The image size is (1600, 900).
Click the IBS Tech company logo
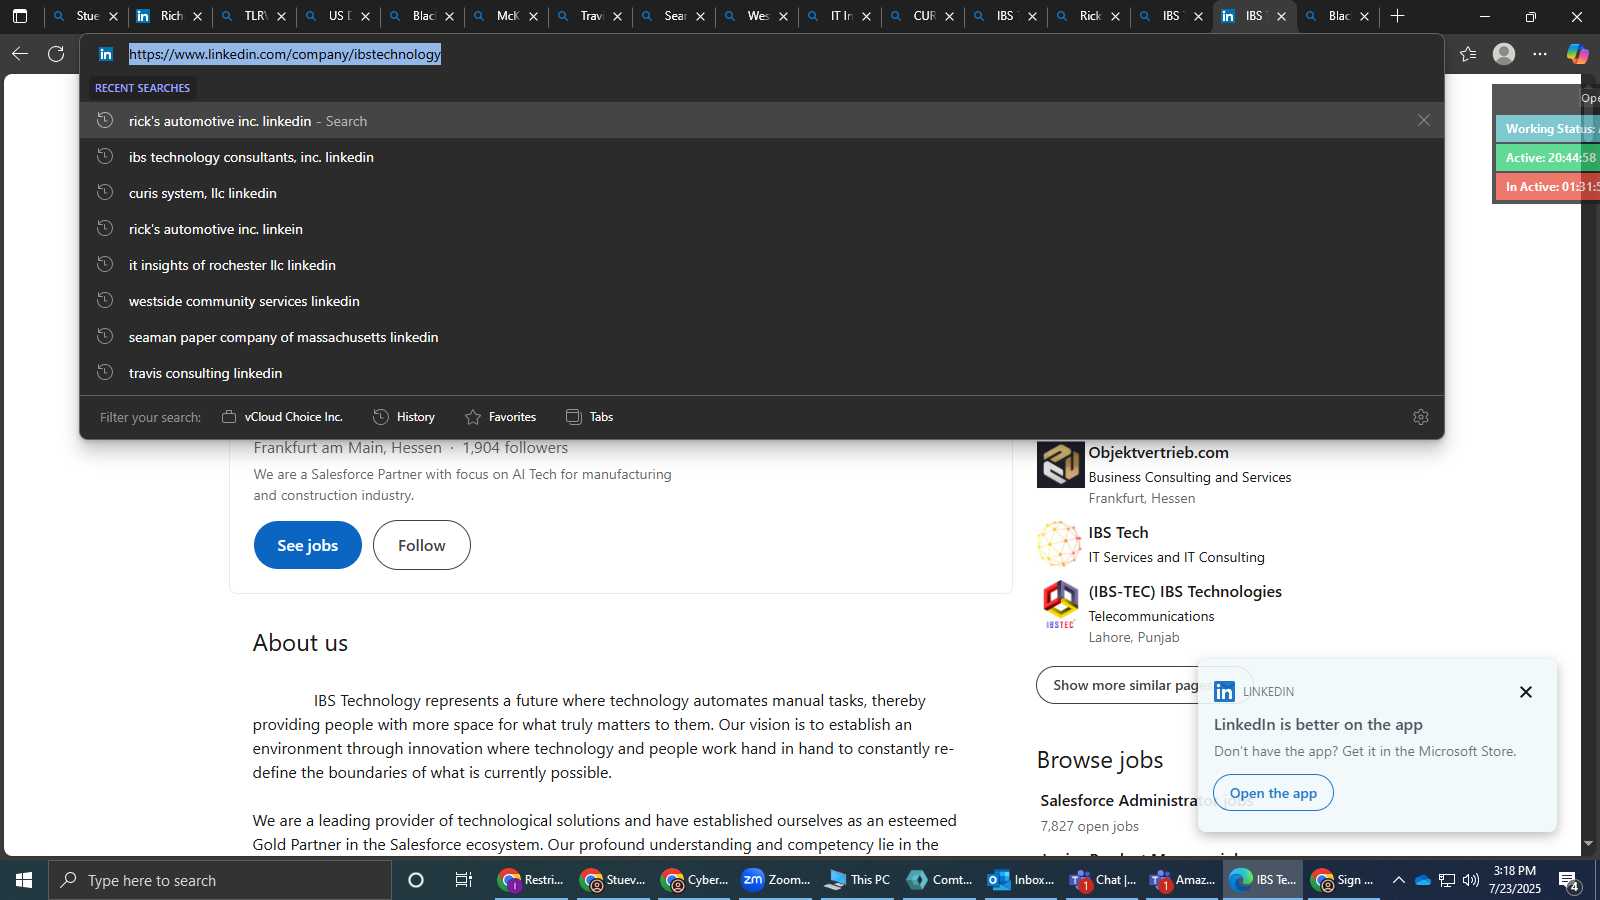point(1060,544)
